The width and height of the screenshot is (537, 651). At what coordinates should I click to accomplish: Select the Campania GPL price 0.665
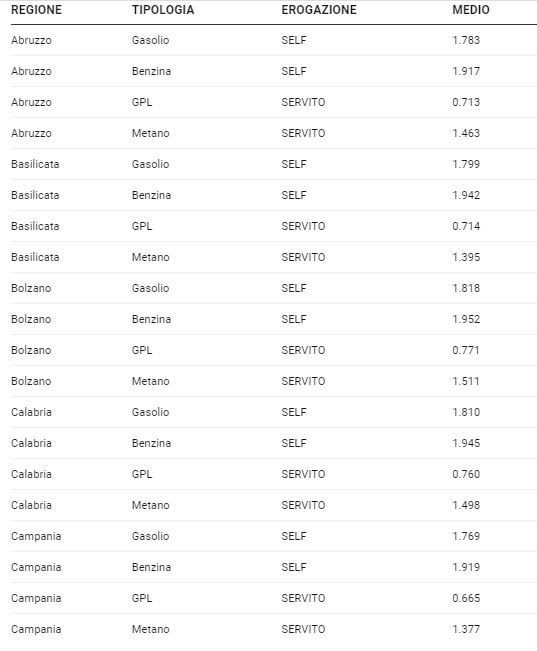pyautogui.click(x=466, y=598)
